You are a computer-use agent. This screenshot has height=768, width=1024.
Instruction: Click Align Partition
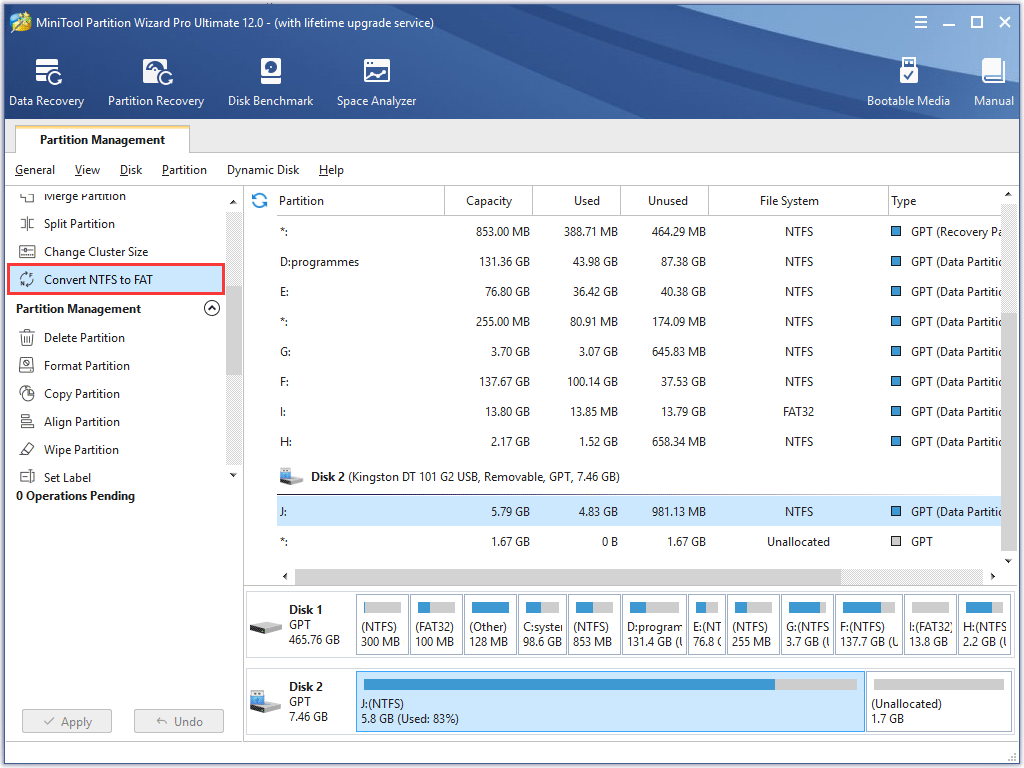82,422
